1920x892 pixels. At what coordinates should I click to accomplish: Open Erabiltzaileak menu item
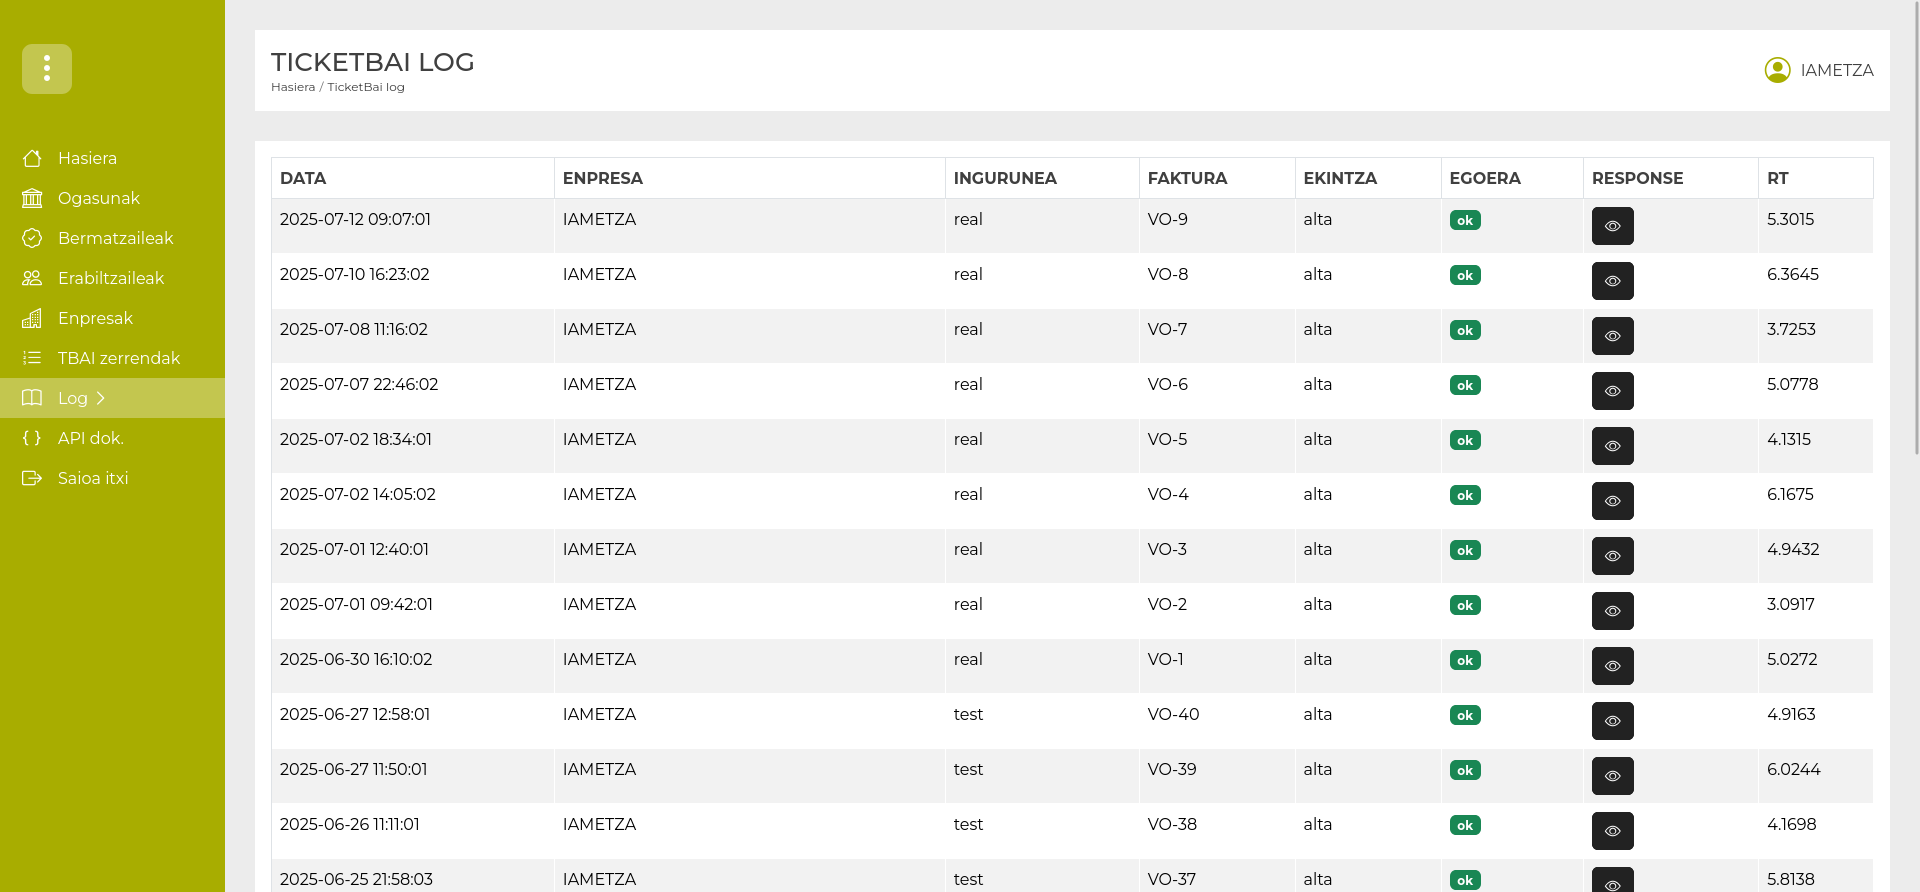(112, 278)
